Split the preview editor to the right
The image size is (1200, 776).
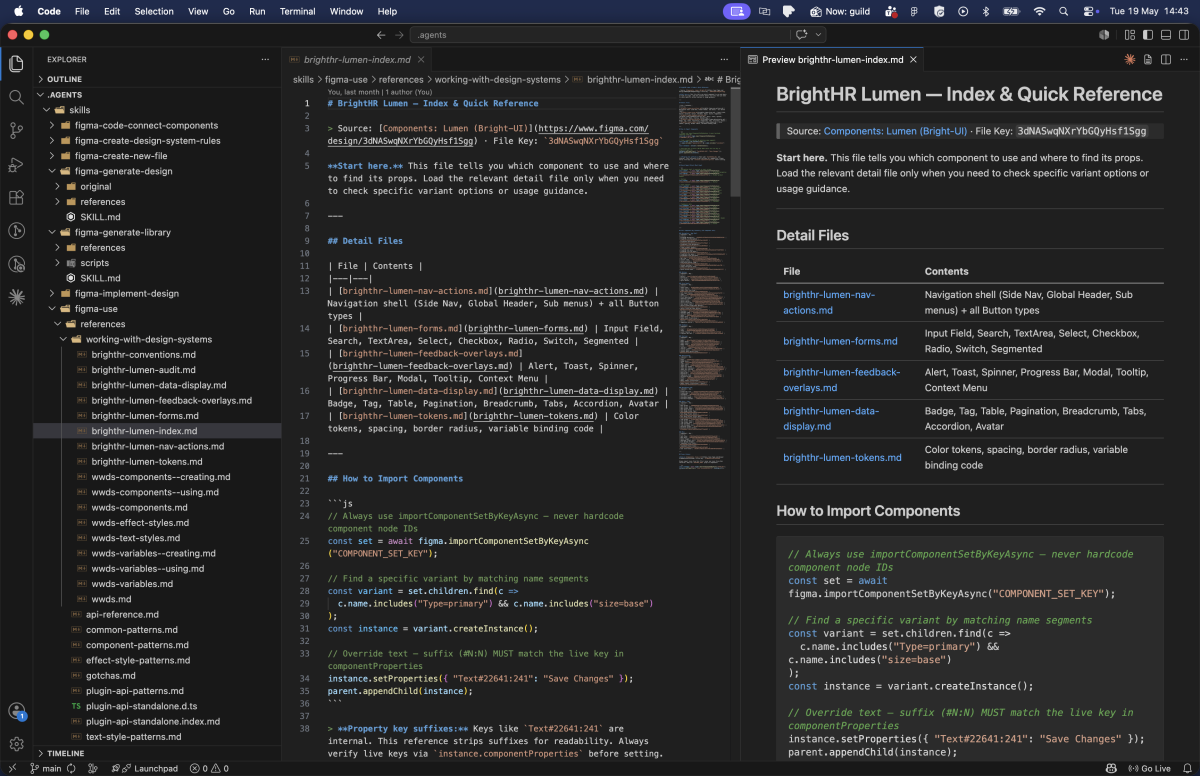[x=1165, y=59]
